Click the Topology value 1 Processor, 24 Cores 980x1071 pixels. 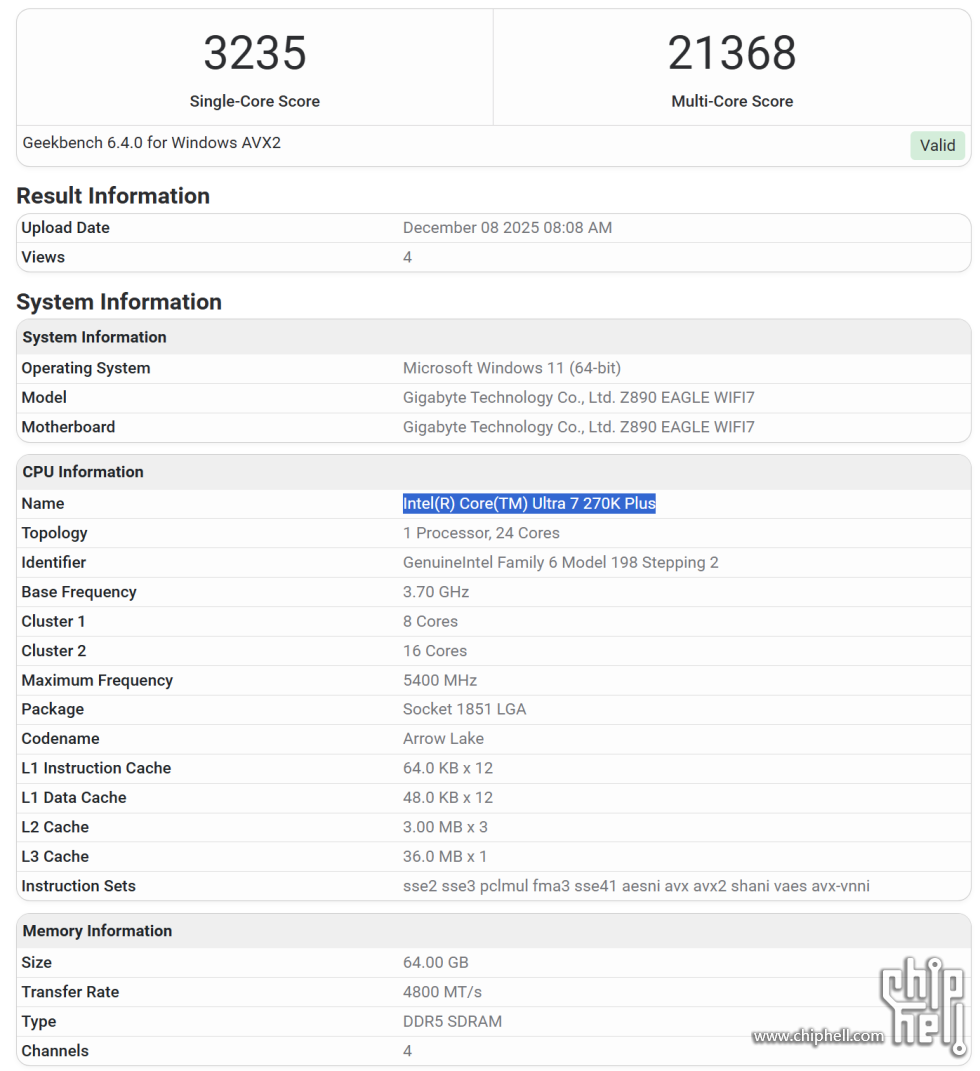coord(481,533)
